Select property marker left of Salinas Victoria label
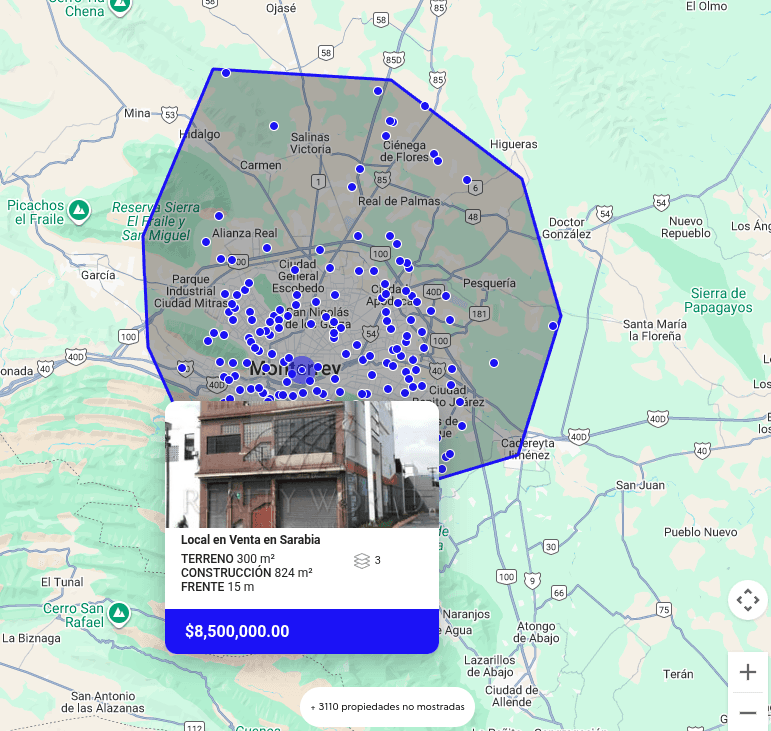Screen dimensions: 771x731 (x=273, y=126)
